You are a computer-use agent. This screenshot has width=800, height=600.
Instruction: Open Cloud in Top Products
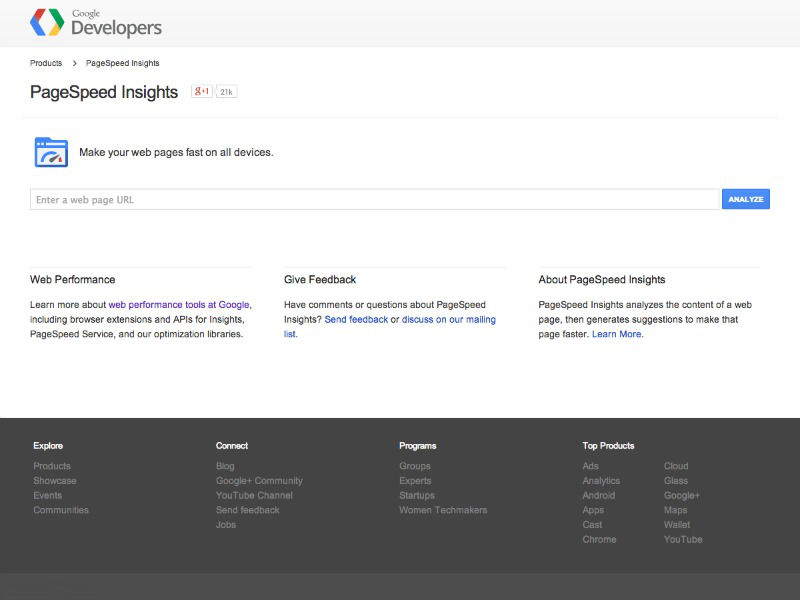(676, 466)
